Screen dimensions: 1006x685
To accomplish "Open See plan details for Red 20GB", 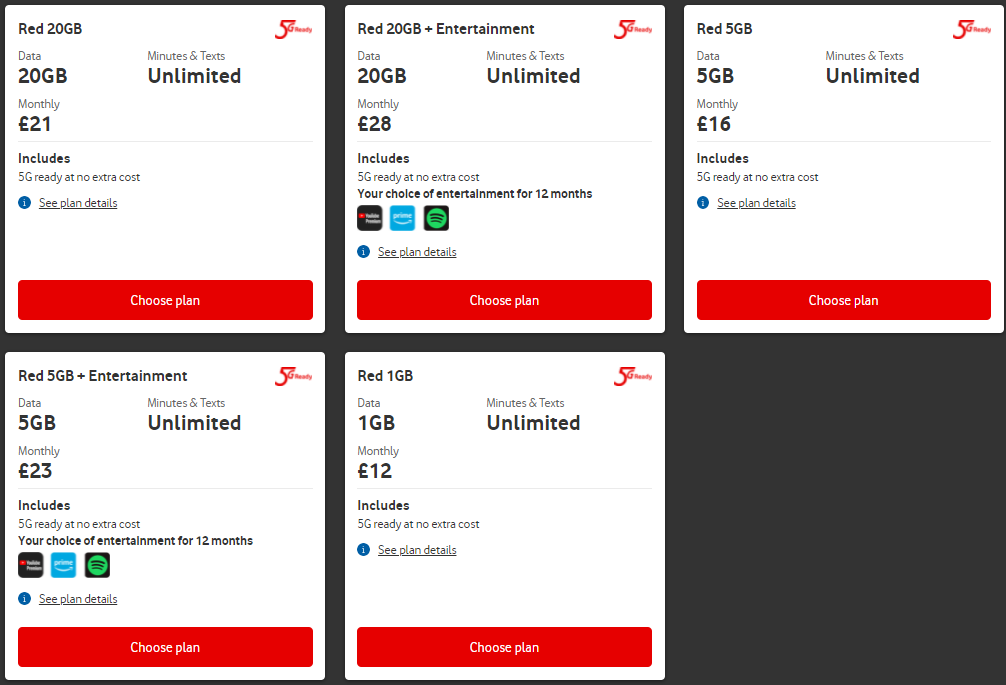I will click(x=78, y=203).
